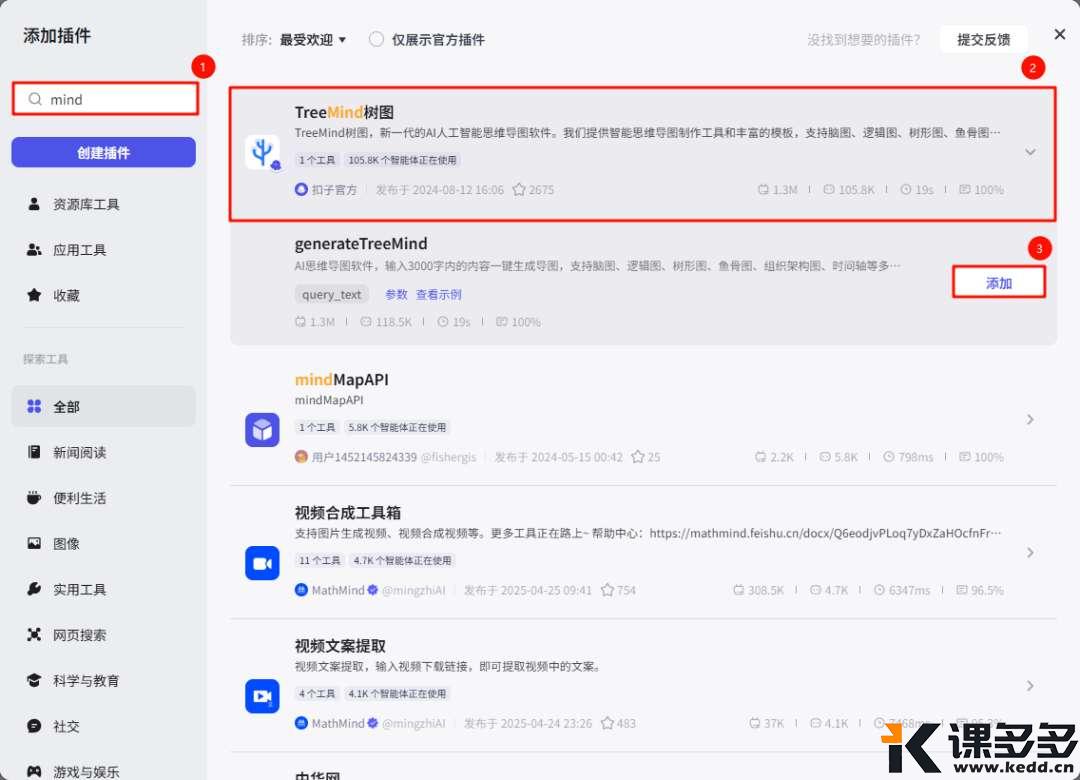The width and height of the screenshot is (1080, 780).
Task: Click the 全部 grid icon
Action: coord(34,407)
